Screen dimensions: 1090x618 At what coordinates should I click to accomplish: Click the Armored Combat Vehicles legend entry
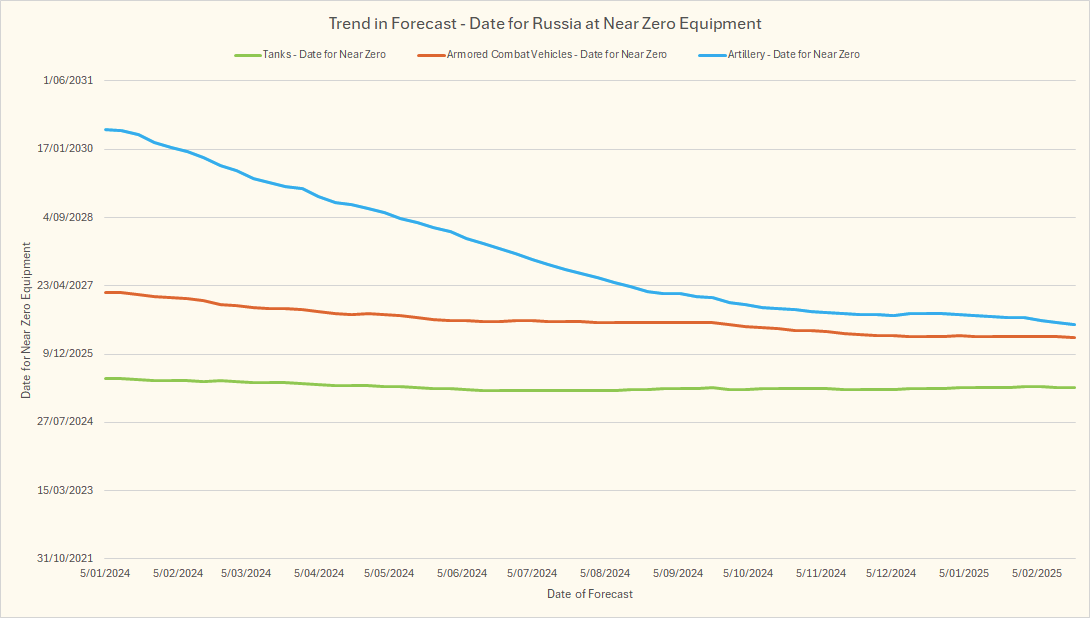point(557,54)
